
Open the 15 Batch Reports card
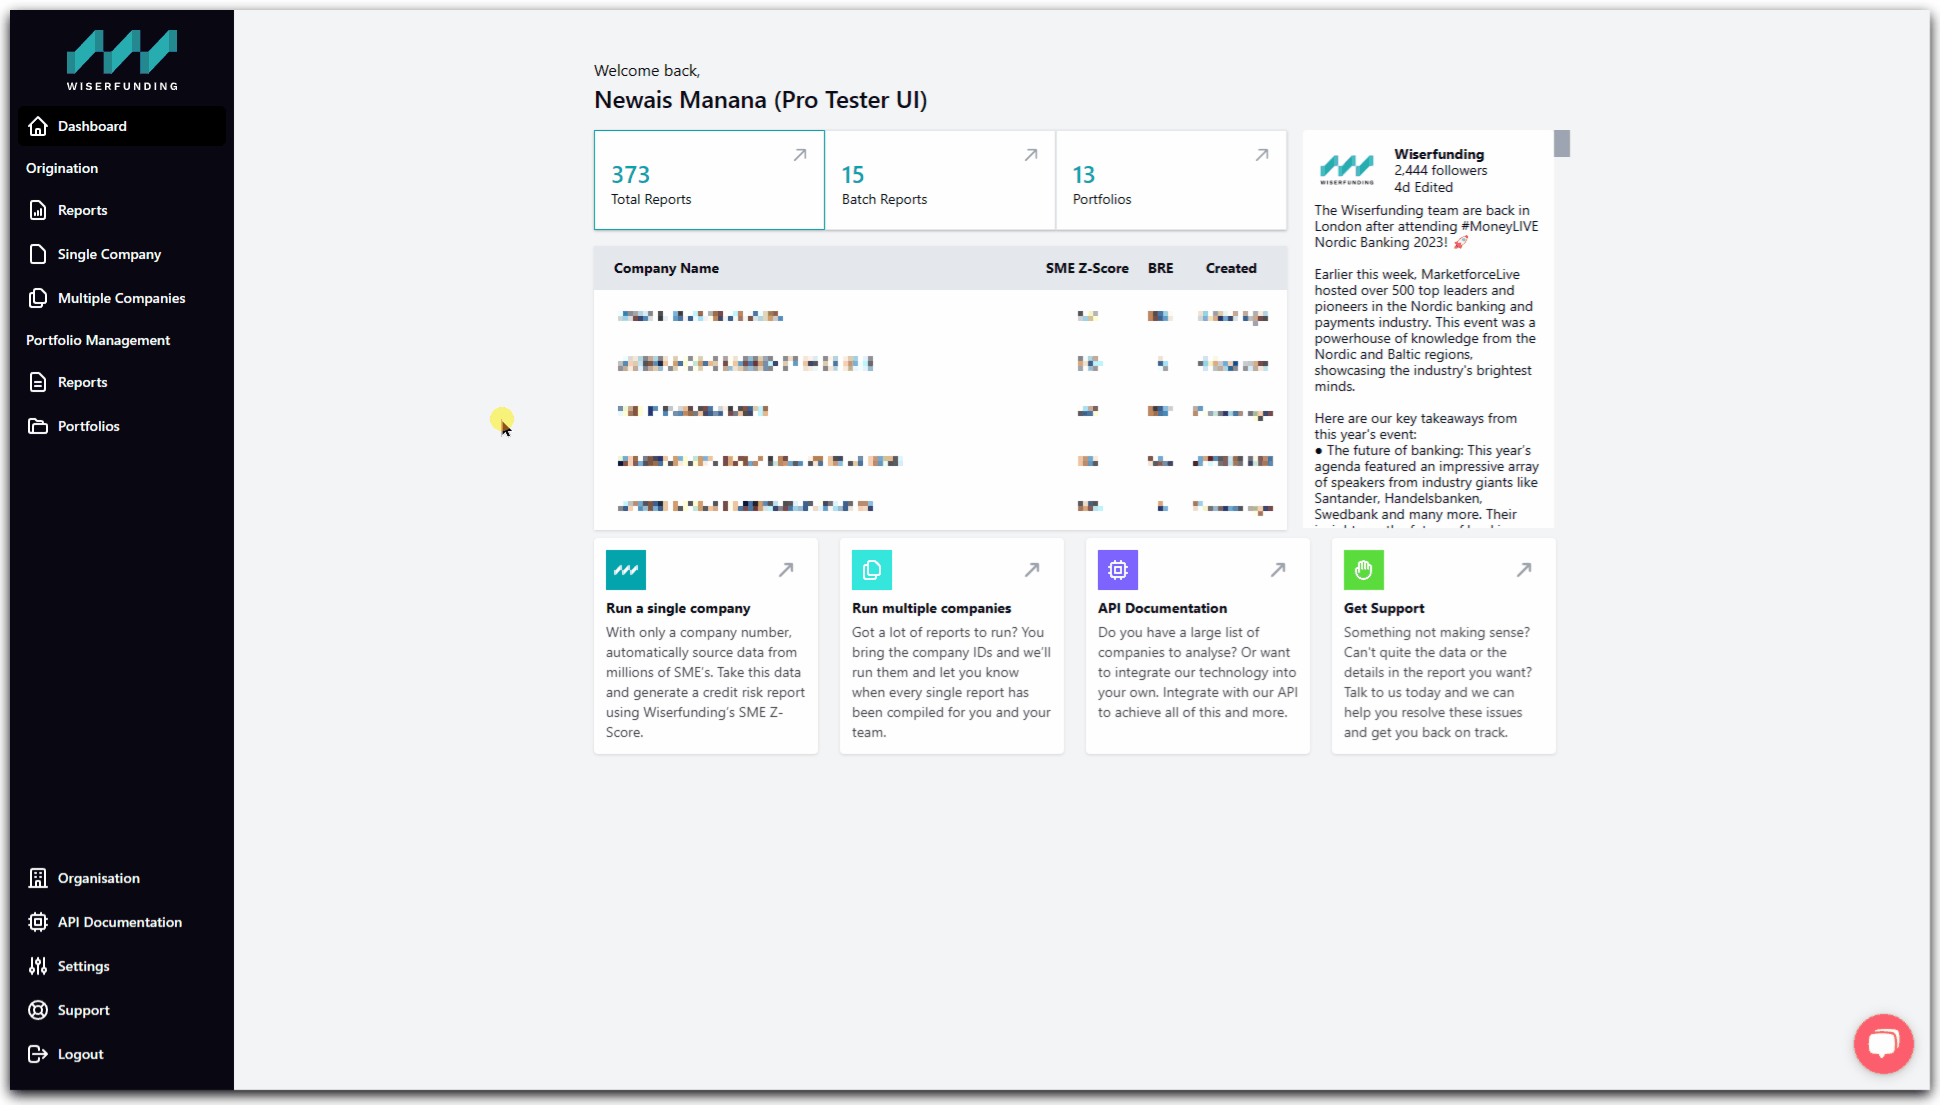(x=940, y=180)
